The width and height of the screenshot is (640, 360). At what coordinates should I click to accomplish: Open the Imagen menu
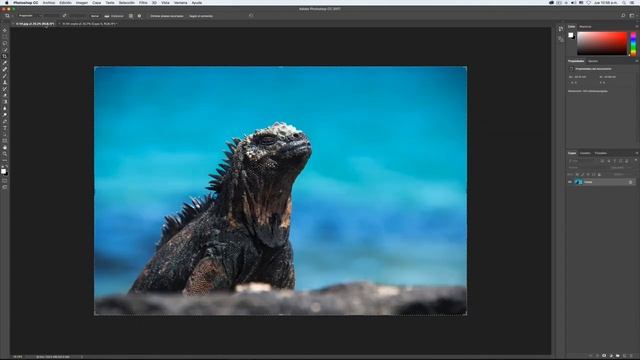point(82,2)
